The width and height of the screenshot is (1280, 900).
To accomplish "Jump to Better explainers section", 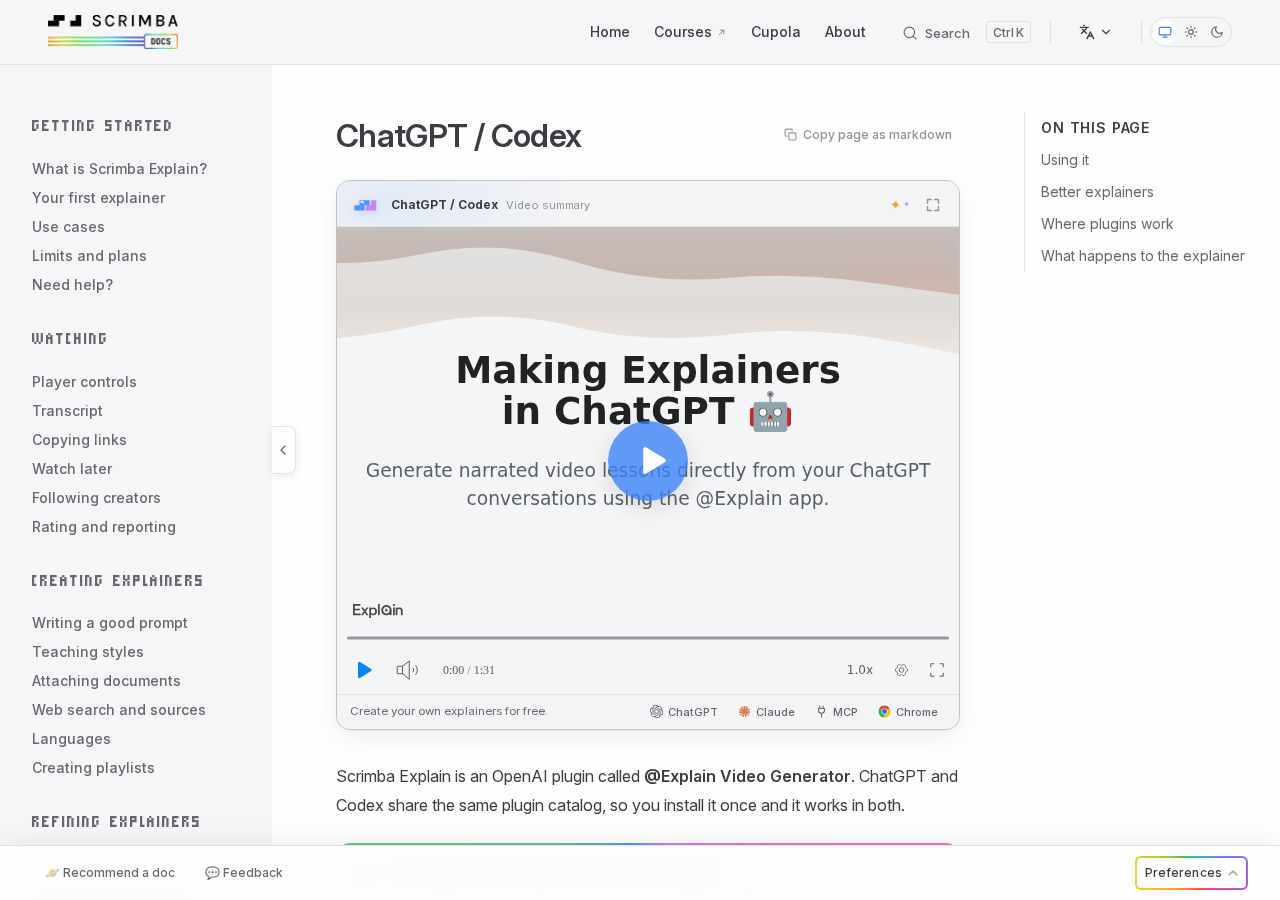I will click(x=1097, y=192).
